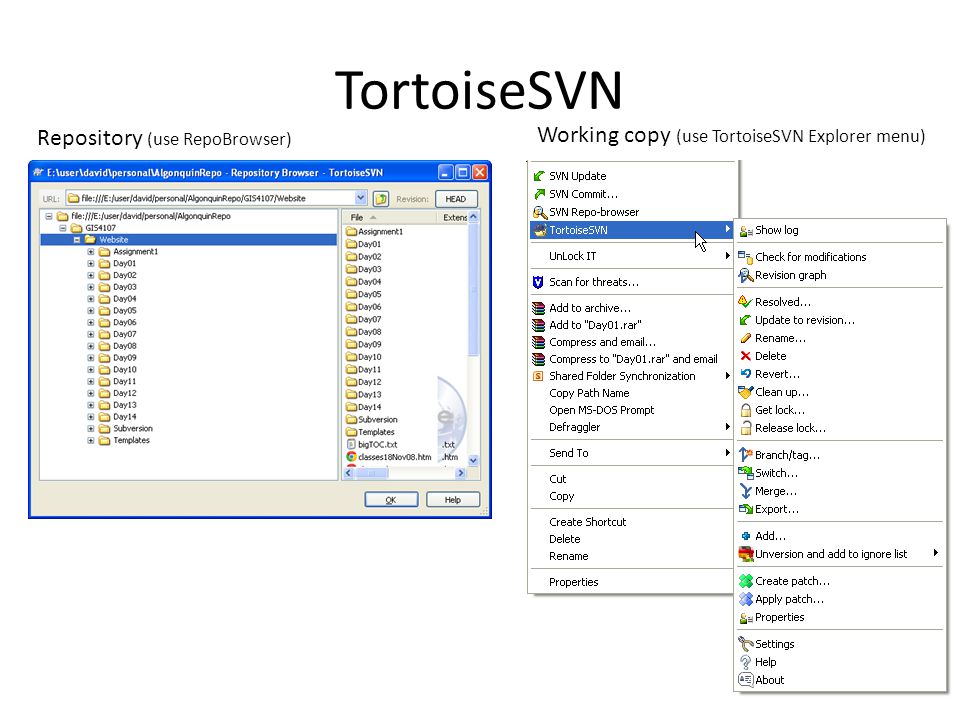Screen dimensions: 960x720
Task: Click the Resolved icon
Action: click(x=745, y=302)
